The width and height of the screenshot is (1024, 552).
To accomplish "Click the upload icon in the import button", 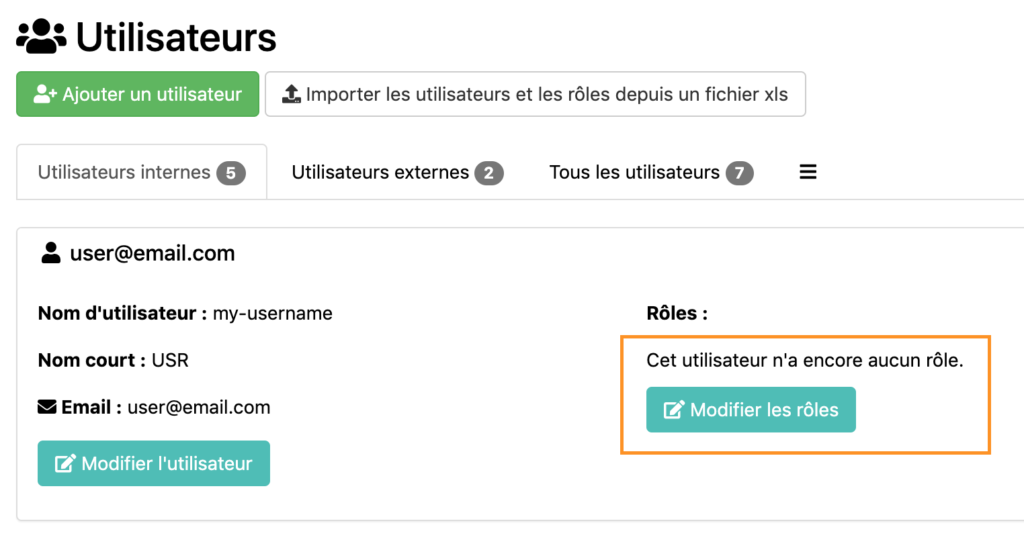I will (x=291, y=95).
